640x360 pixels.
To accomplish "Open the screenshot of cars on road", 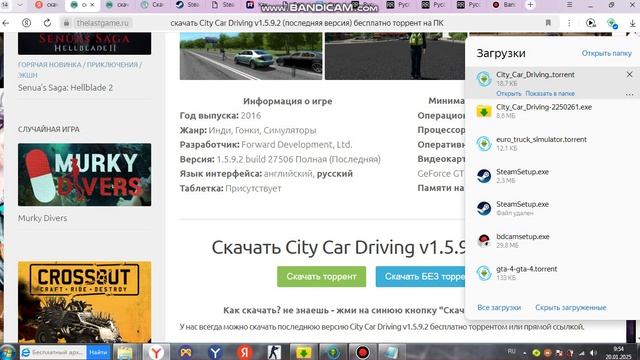I will [251, 56].
